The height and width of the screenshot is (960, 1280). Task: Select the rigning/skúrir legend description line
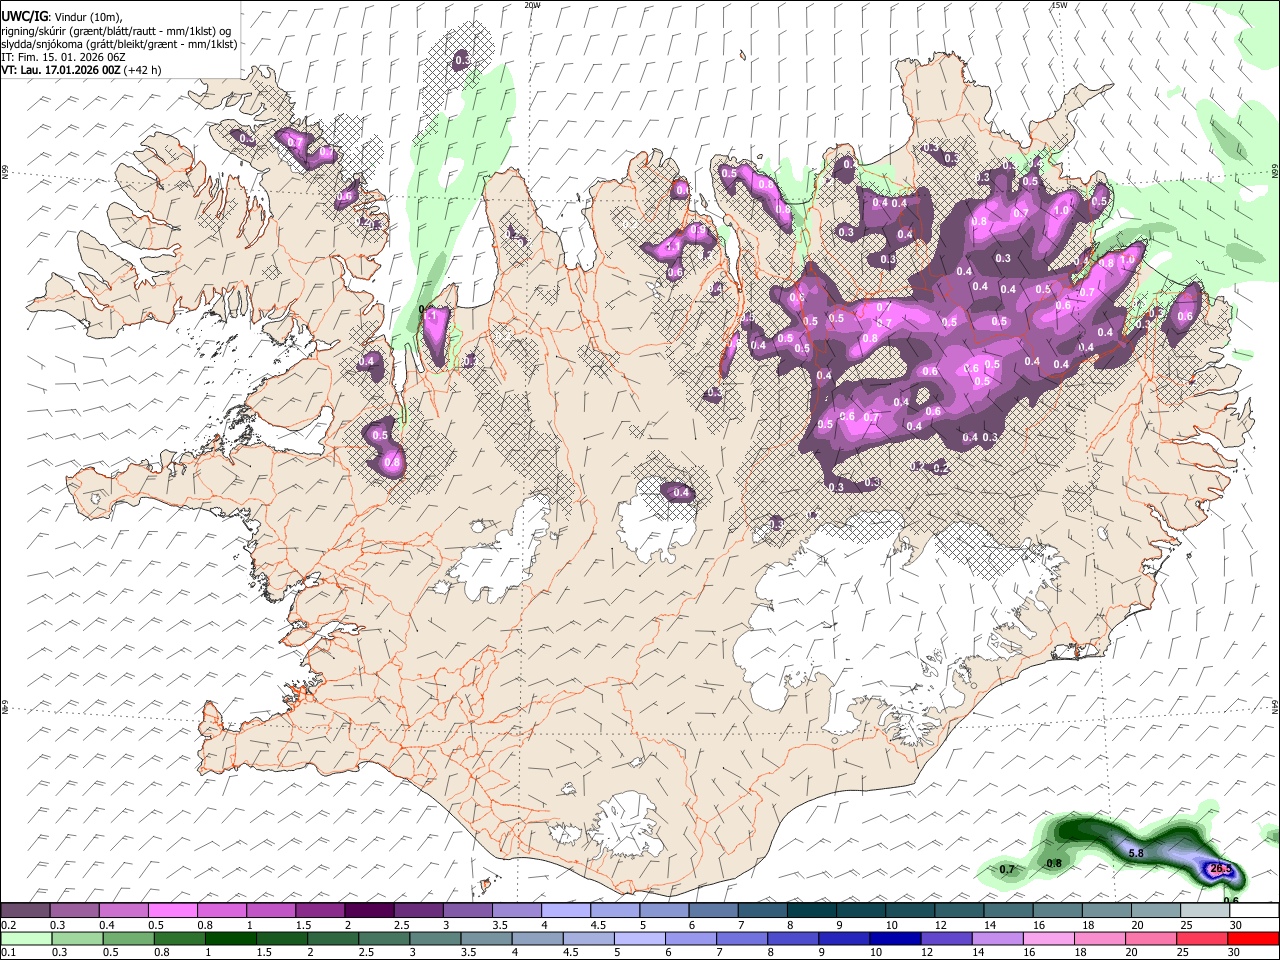pyautogui.click(x=116, y=31)
